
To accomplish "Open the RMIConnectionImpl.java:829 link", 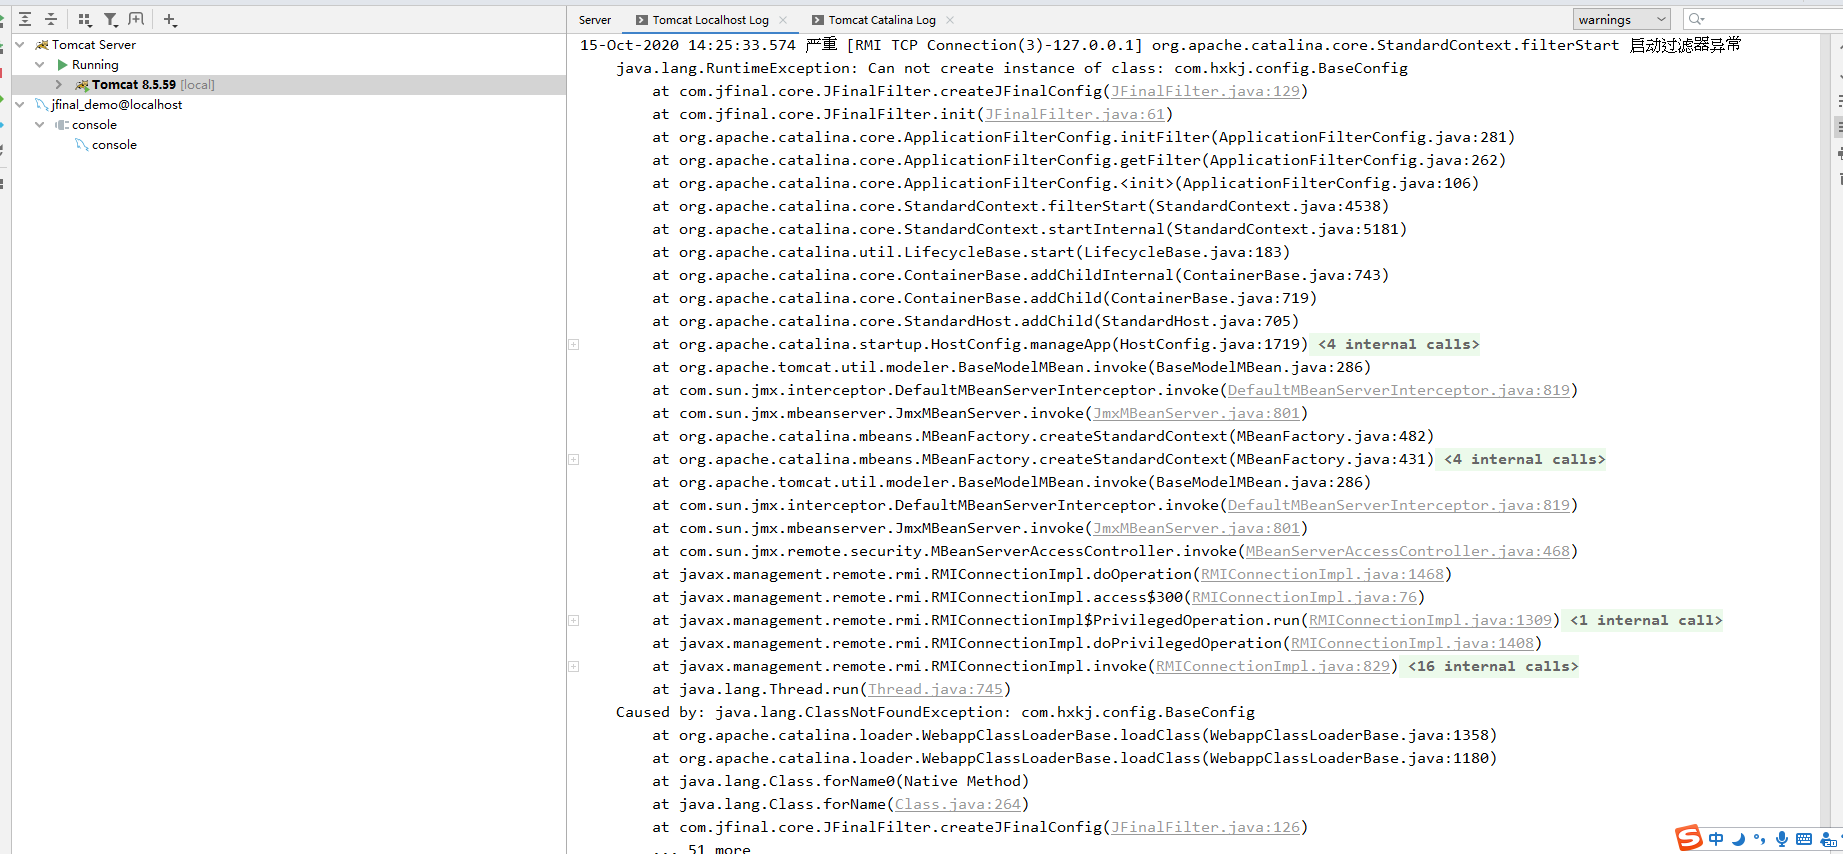I will click(x=1273, y=666).
